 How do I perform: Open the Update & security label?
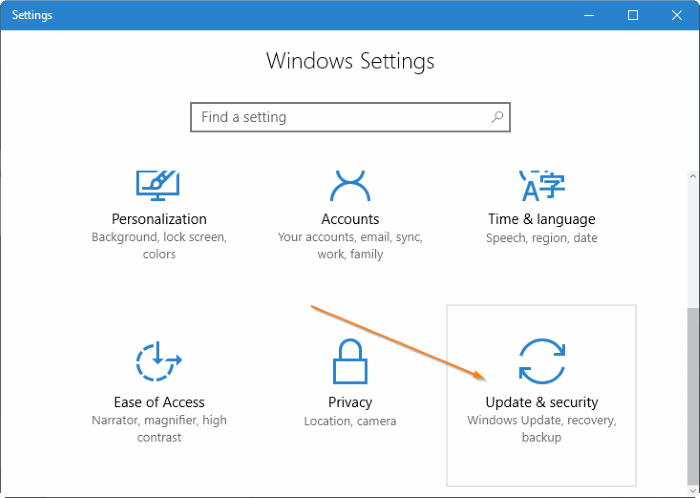(x=541, y=402)
